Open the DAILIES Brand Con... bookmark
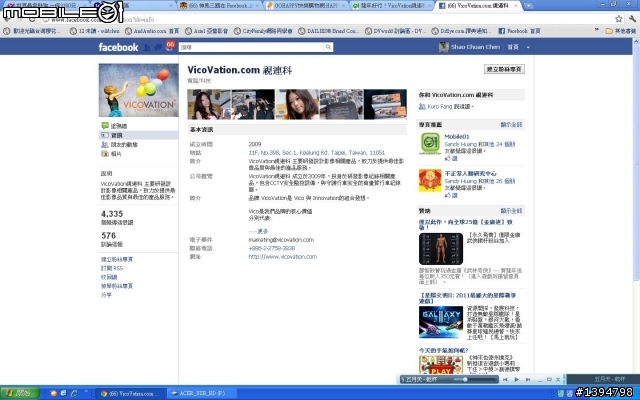Screen dimensions: 640x400 pos(329,31)
